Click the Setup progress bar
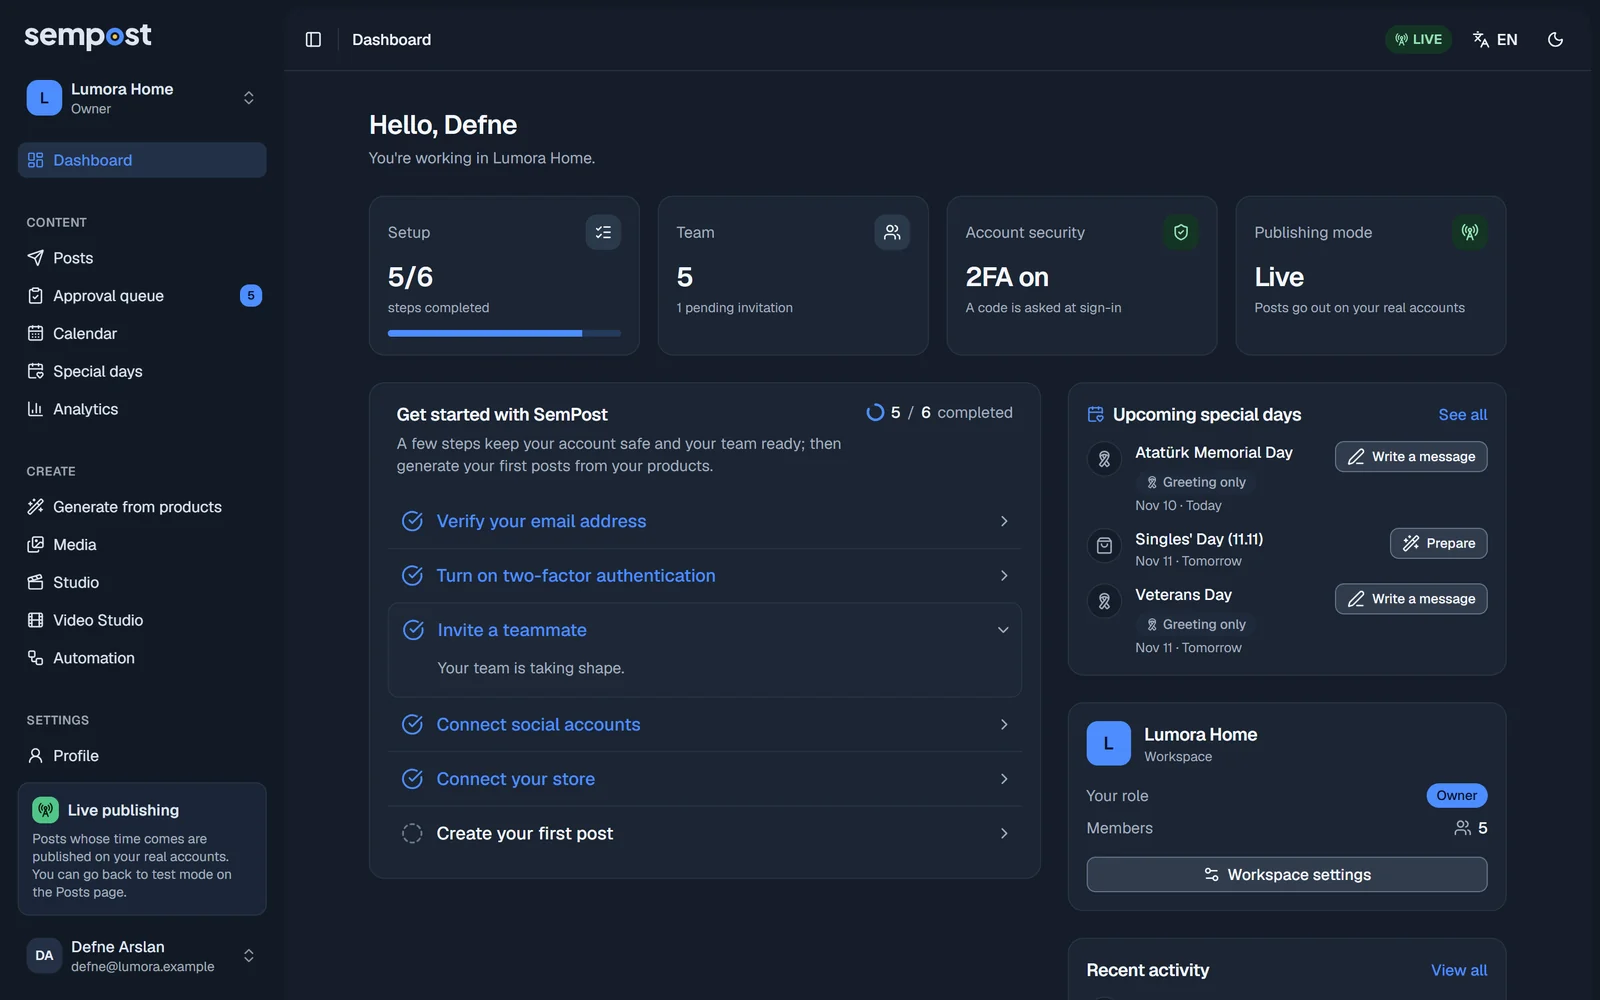 click(504, 333)
